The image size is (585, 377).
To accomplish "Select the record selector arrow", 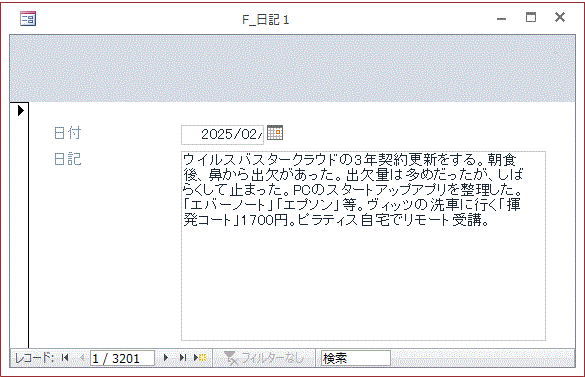I will point(21,110).
